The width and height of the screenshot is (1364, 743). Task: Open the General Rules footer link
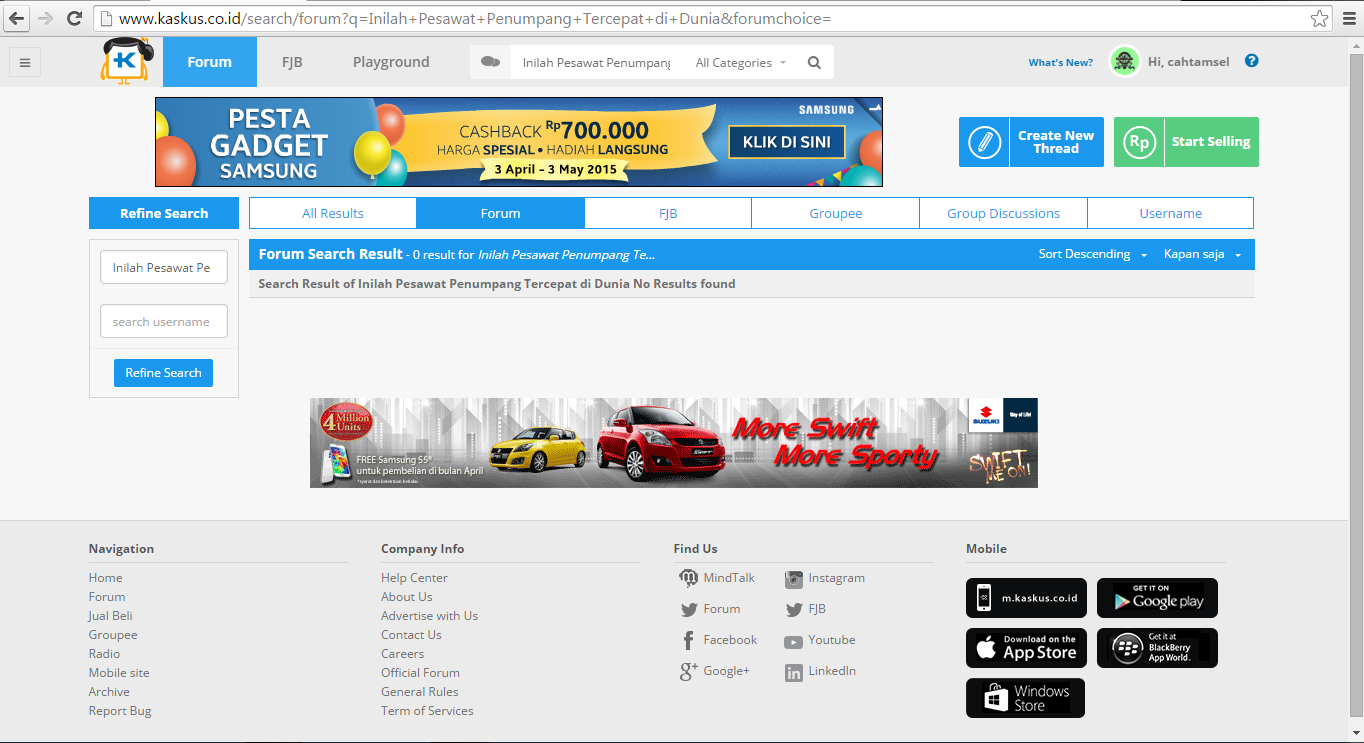419,692
